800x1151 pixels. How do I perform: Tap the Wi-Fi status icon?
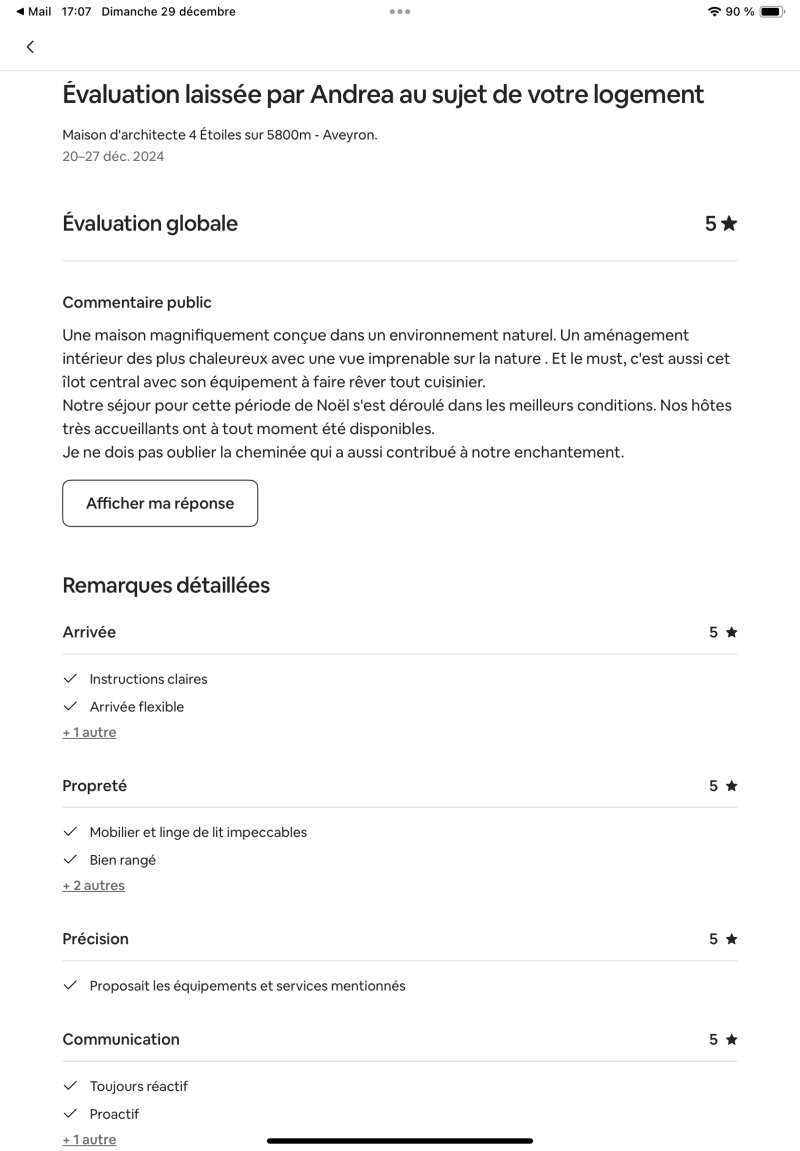[714, 12]
